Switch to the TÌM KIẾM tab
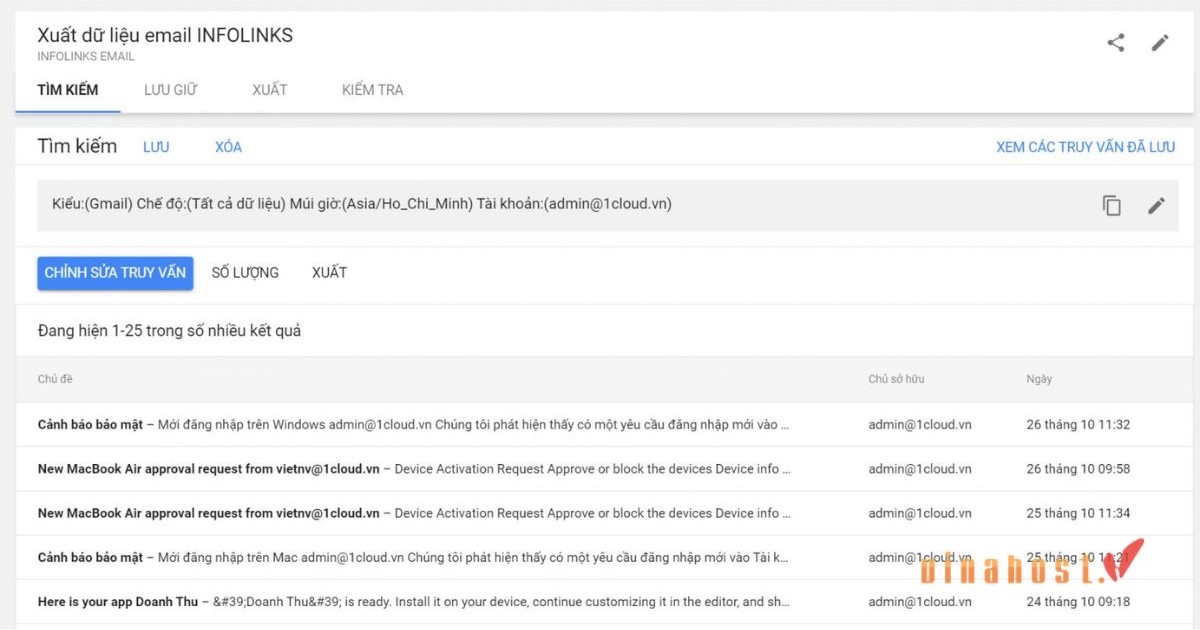Viewport: 1200px width, 630px height. (68, 90)
